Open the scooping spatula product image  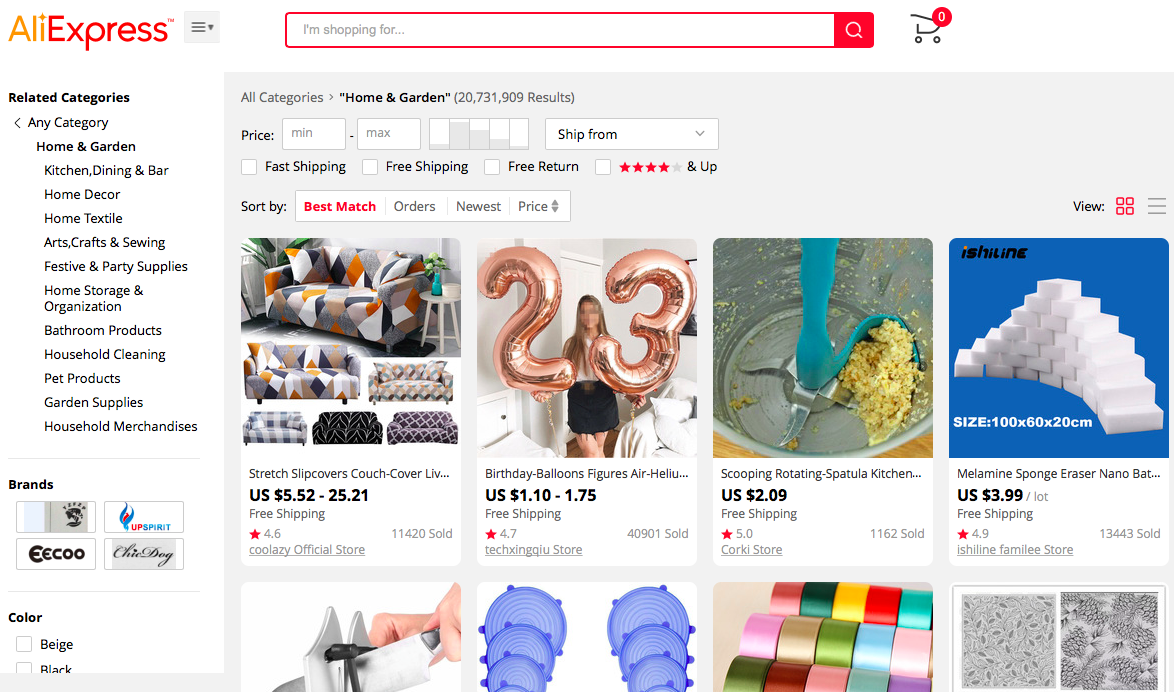[823, 347]
